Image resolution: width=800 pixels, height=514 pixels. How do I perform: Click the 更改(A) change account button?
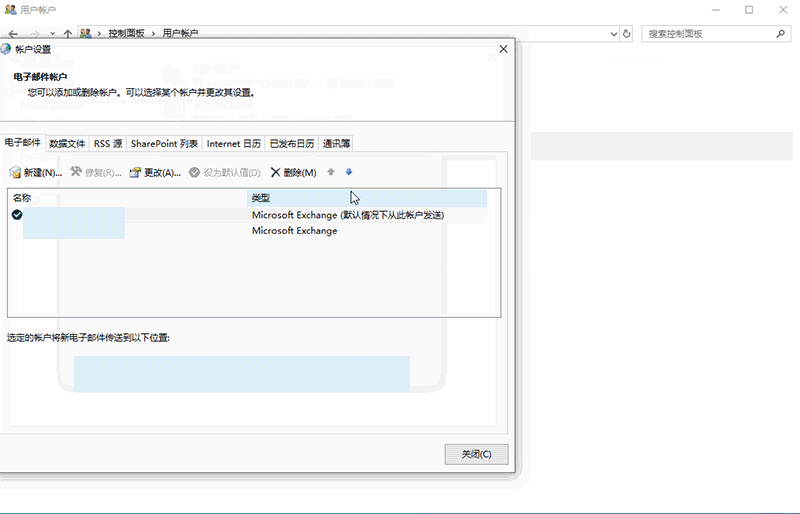pos(155,173)
